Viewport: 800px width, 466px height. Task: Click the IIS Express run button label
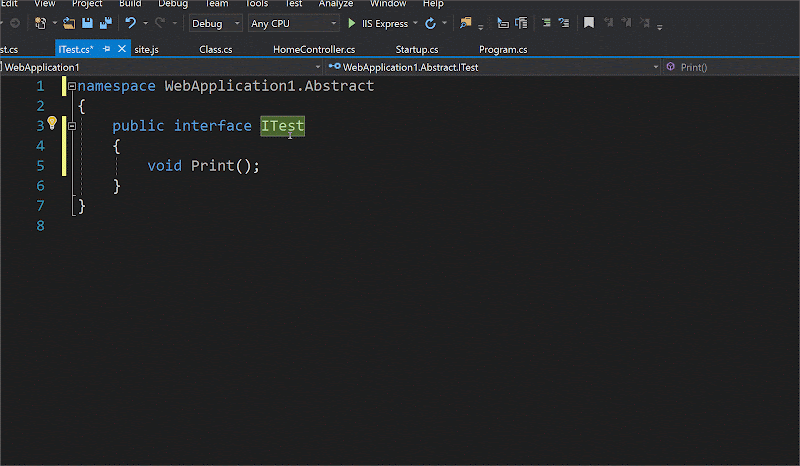pos(385,23)
